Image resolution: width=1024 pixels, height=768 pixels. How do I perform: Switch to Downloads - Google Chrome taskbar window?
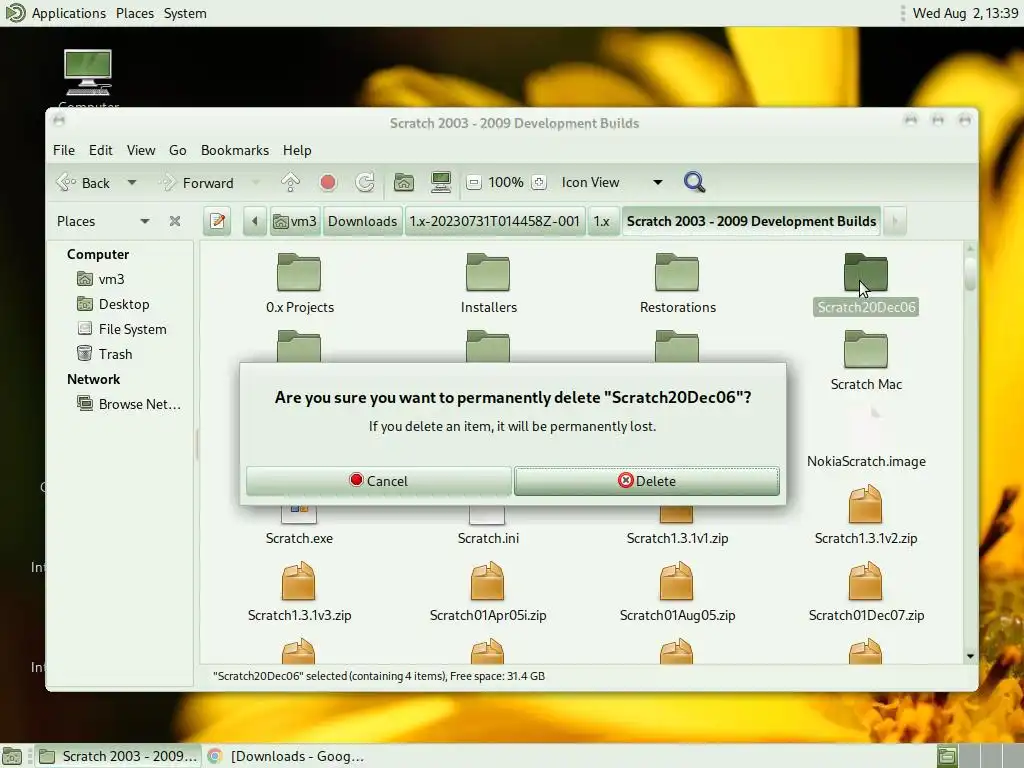click(286, 756)
